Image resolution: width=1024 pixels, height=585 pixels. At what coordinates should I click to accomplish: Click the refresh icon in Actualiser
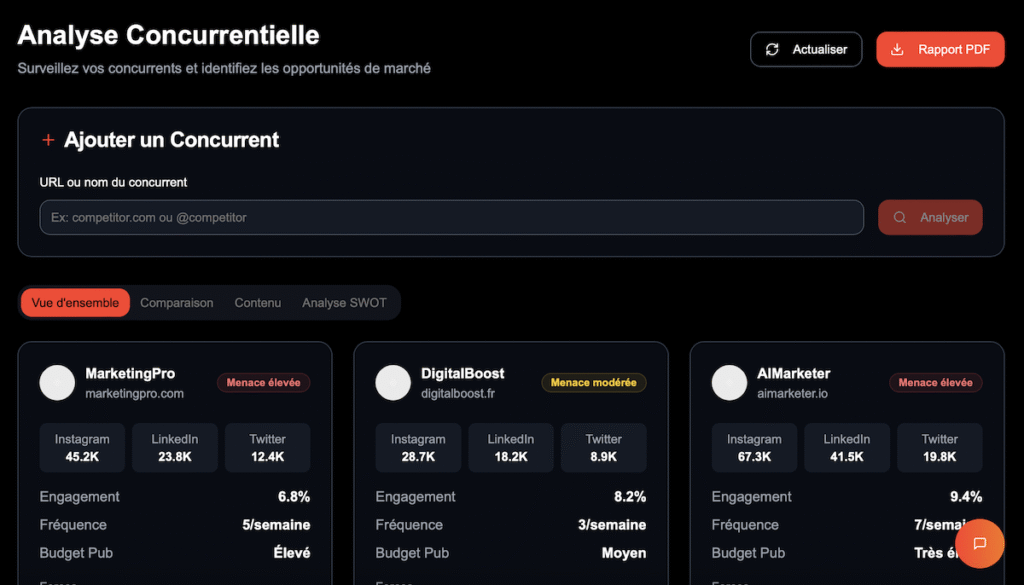pyautogui.click(x=772, y=50)
